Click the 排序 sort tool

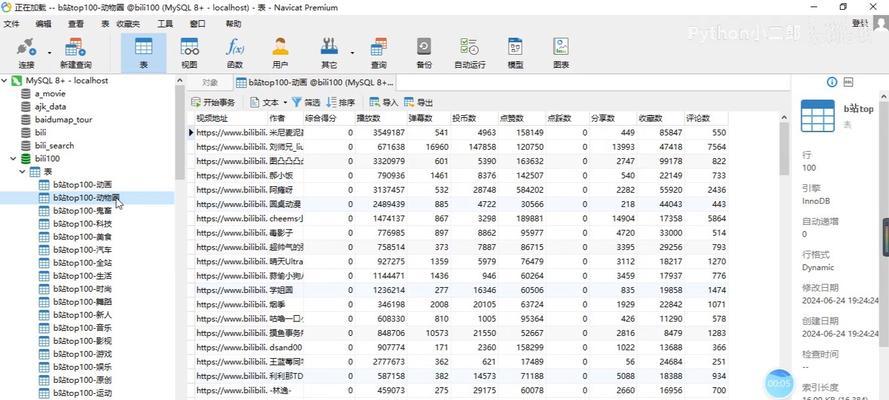coord(340,103)
